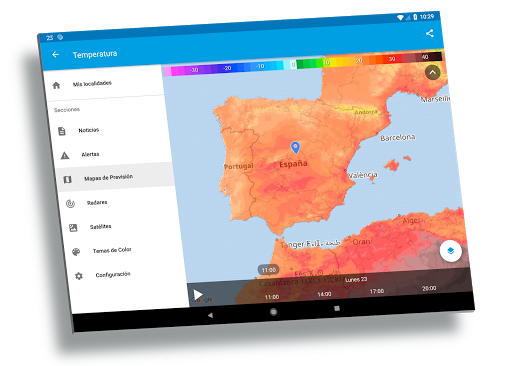Click the Satélites image icon
Screen dimensions: 512x366
[73, 228]
